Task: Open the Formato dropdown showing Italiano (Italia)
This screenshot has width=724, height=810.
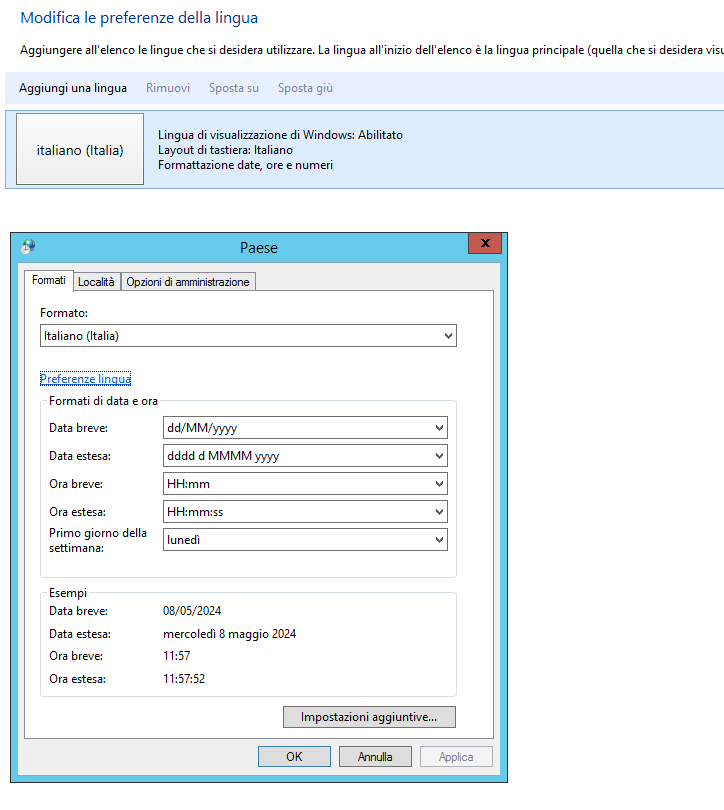Action: pos(248,336)
